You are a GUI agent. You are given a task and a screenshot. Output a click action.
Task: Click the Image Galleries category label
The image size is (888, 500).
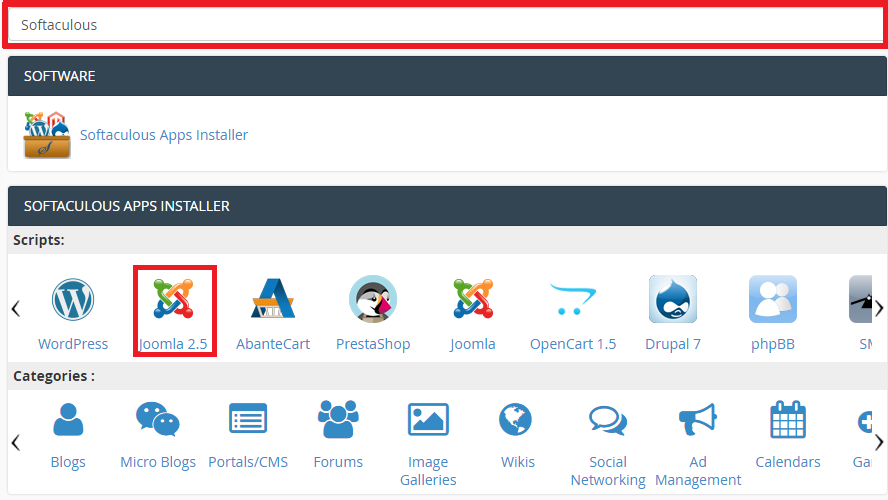[428, 471]
